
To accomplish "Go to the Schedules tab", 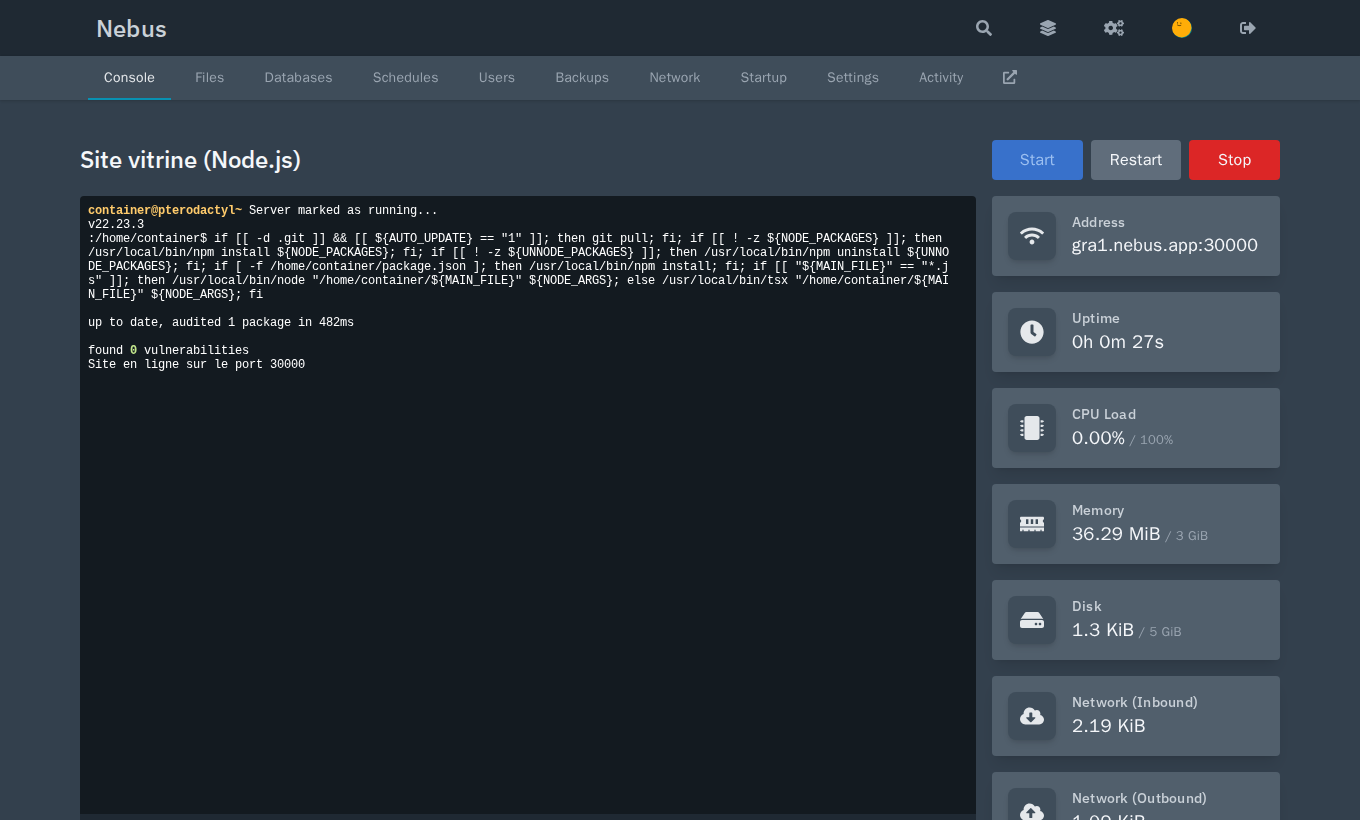I will click(x=406, y=78).
